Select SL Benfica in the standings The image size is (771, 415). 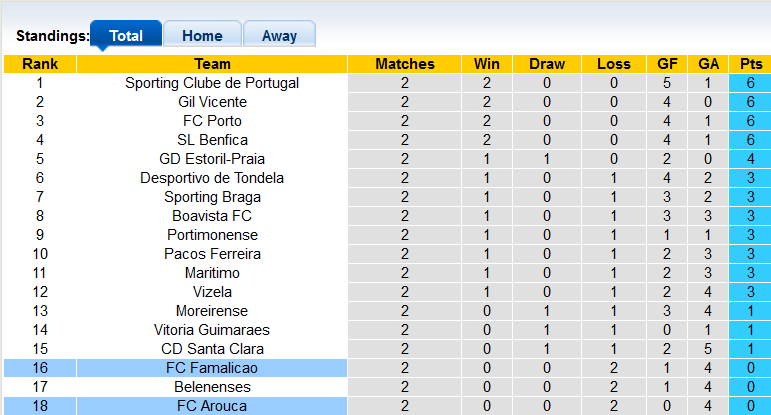click(x=212, y=140)
